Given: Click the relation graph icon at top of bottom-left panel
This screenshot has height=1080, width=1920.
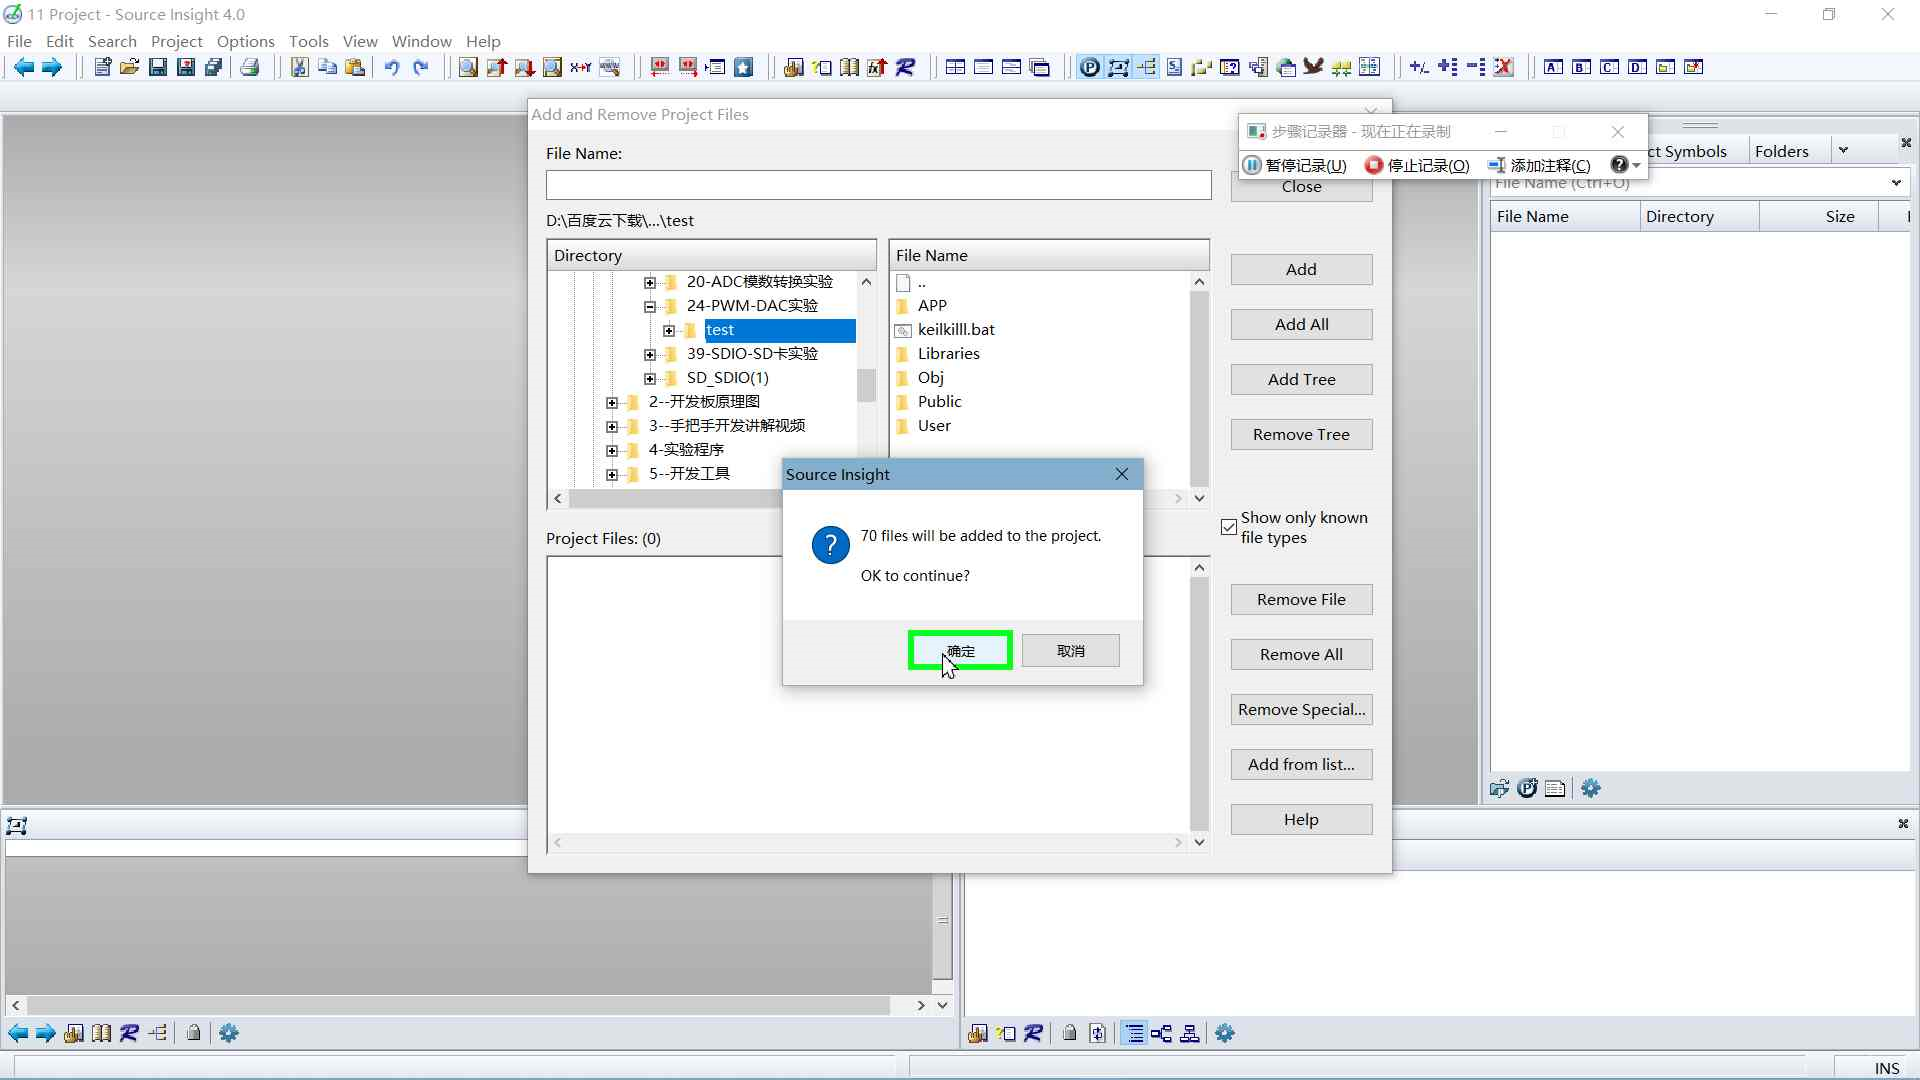Looking at the screenshot, I should [x=17, y=826].
